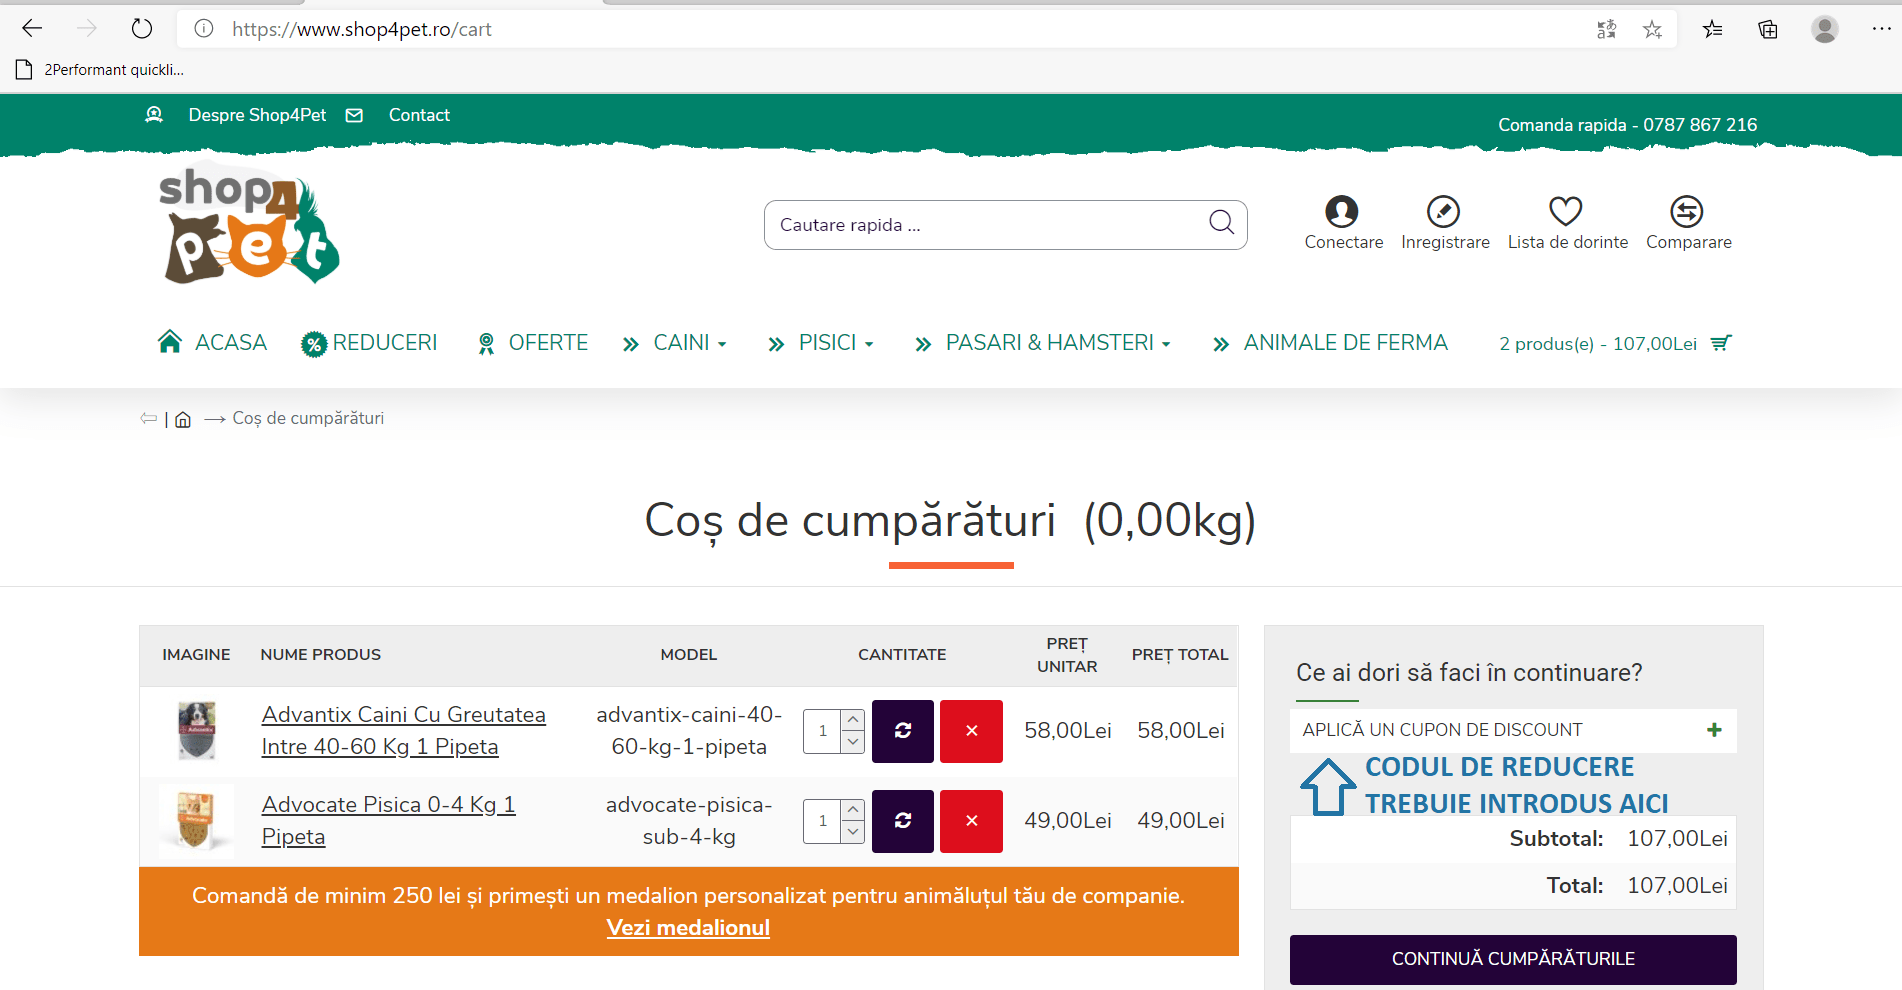Click CONTINUĂ CUMPĂRĂTURILE button
The width and height of the screenshot is (1902, 990).
tap(1513, 958)
